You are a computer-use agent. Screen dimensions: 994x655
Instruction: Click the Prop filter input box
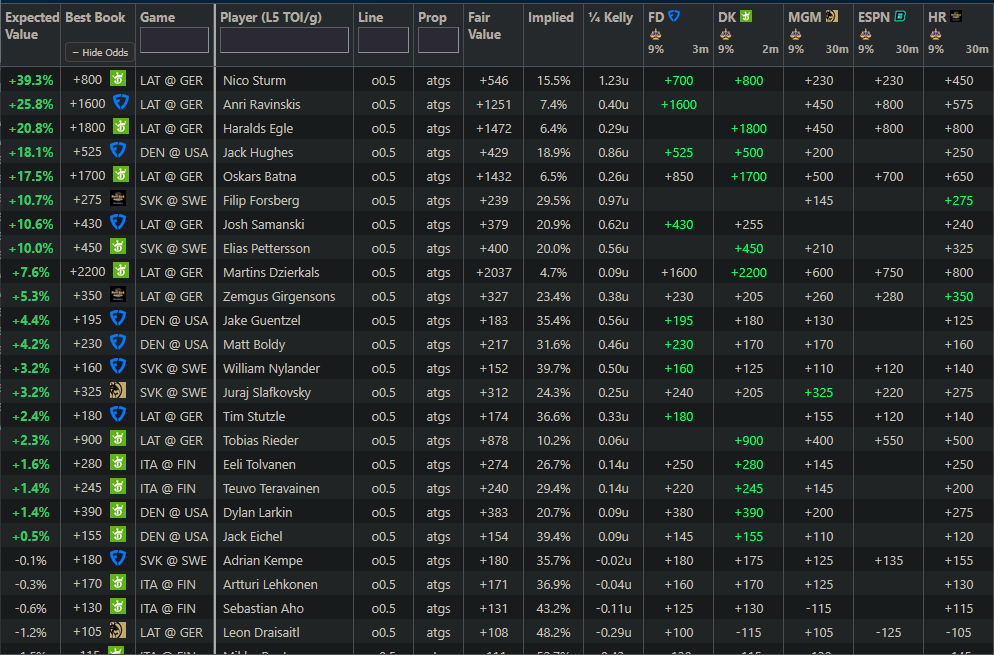coord(438,40)
